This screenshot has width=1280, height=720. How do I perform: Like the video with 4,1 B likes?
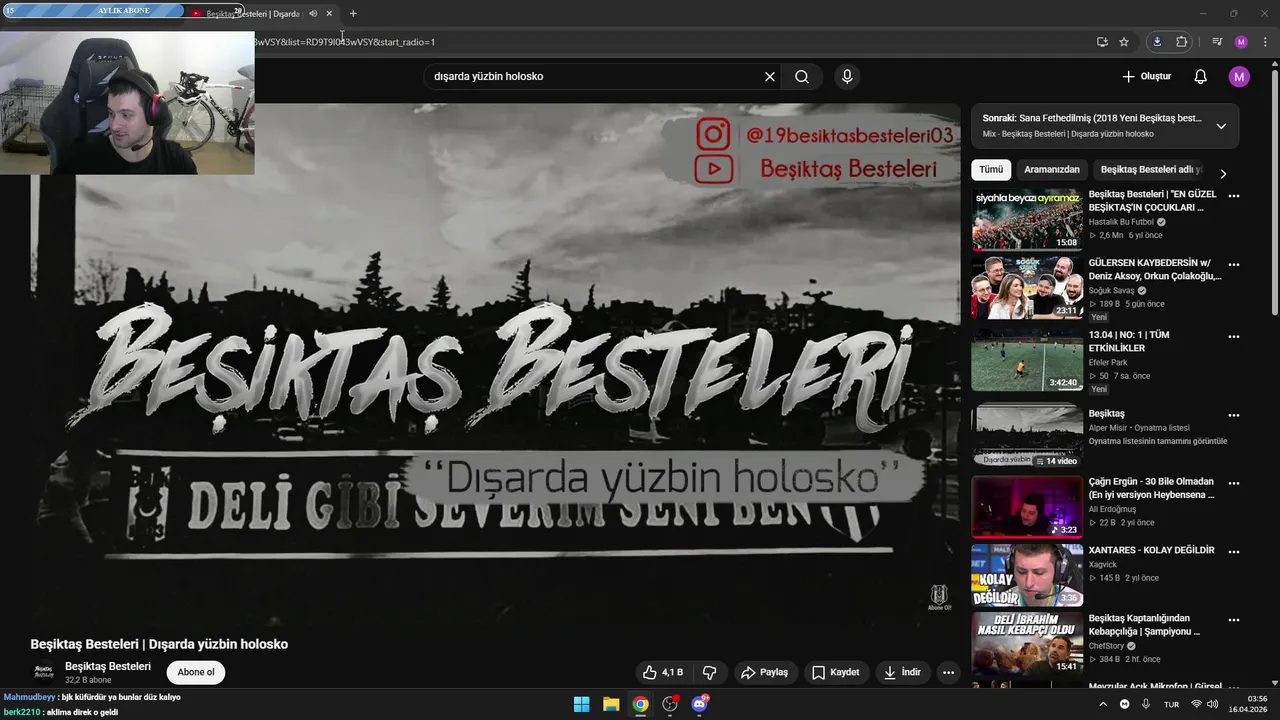pos(663,672)
